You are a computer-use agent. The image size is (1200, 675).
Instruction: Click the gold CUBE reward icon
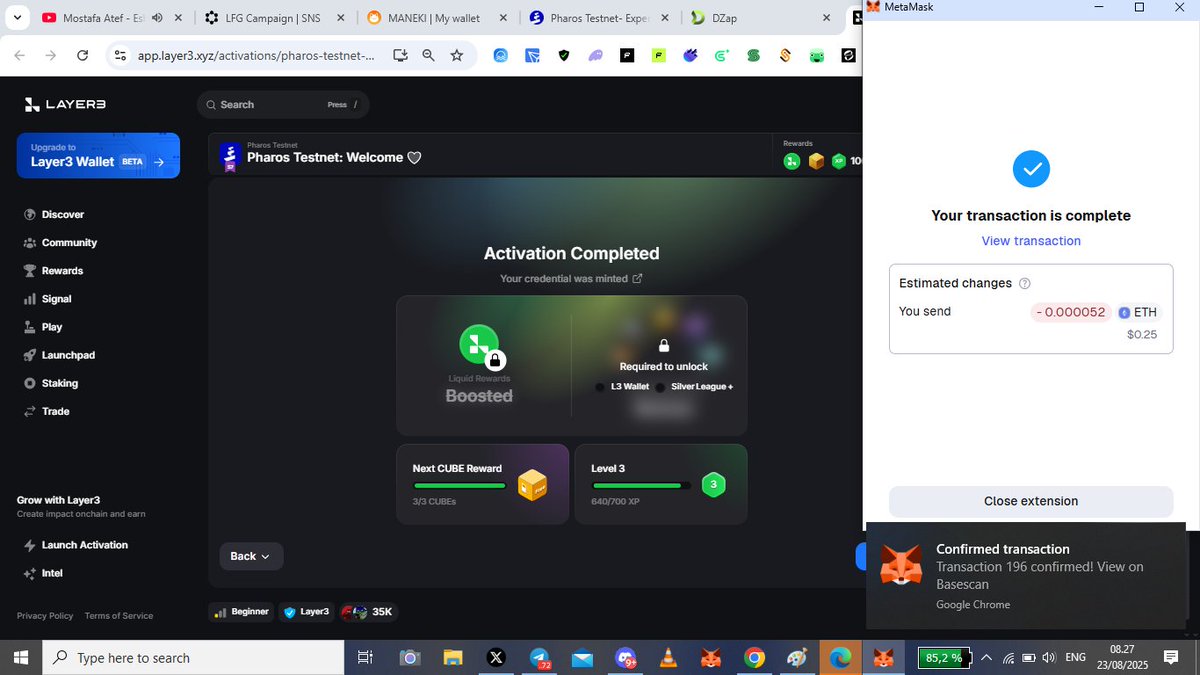point(532,485)
